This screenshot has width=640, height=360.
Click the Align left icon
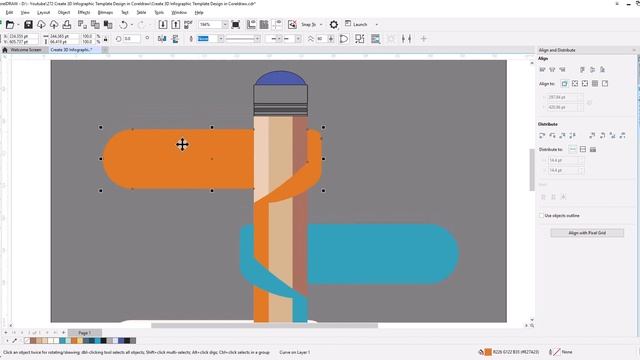tap(542, 70)
